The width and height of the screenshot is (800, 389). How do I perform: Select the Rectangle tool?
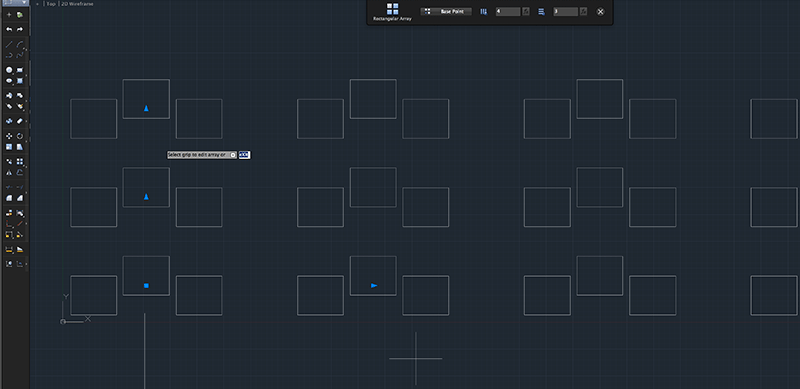pos(19,69)
